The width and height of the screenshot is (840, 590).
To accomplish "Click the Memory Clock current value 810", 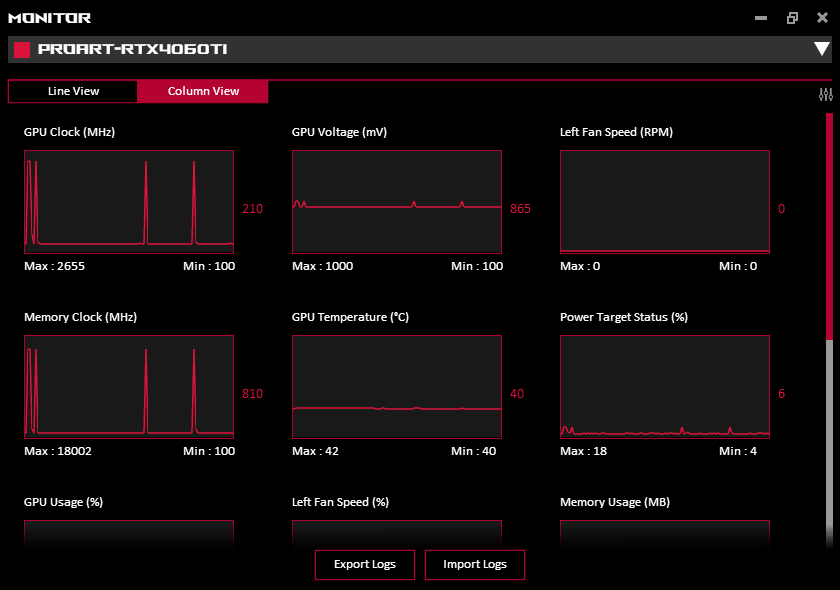I will coord(252,394).
